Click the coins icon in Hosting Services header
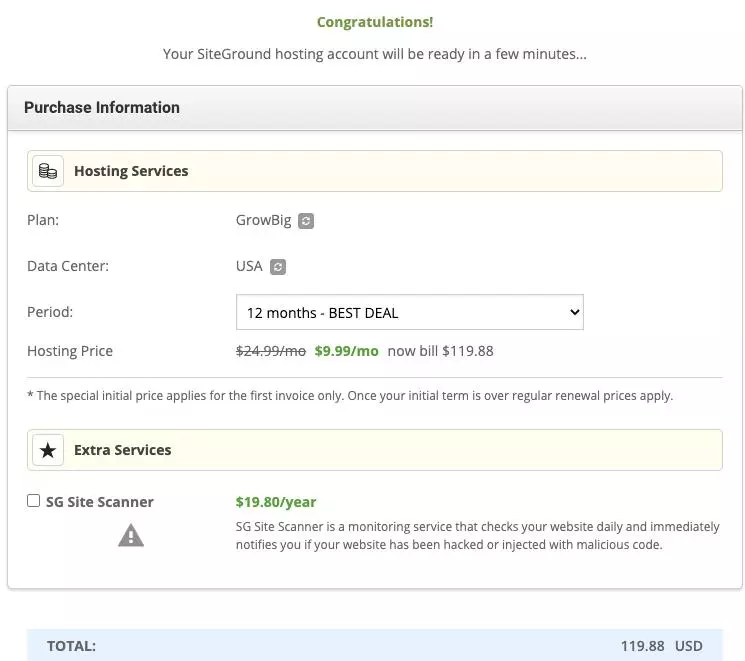Screen dimensions: 745x661 (x=48, y=171)
